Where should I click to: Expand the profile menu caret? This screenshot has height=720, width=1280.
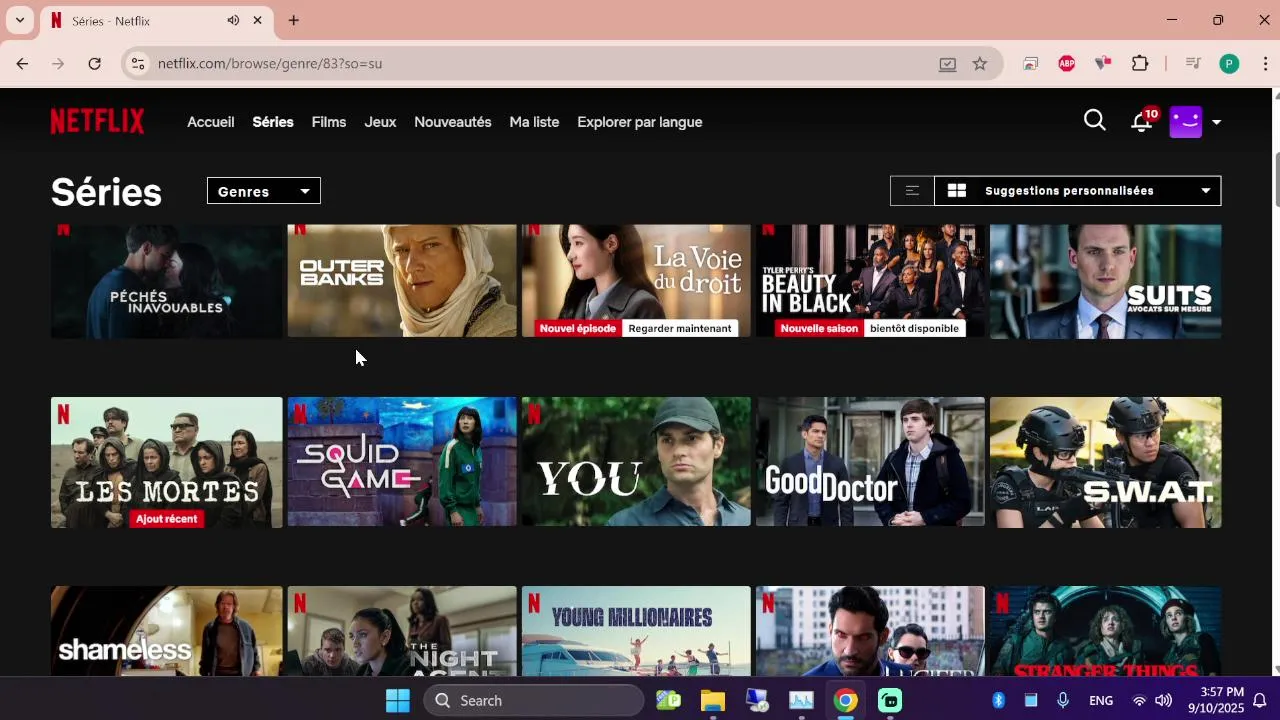pyautogui.click(x=1216, y=122)
